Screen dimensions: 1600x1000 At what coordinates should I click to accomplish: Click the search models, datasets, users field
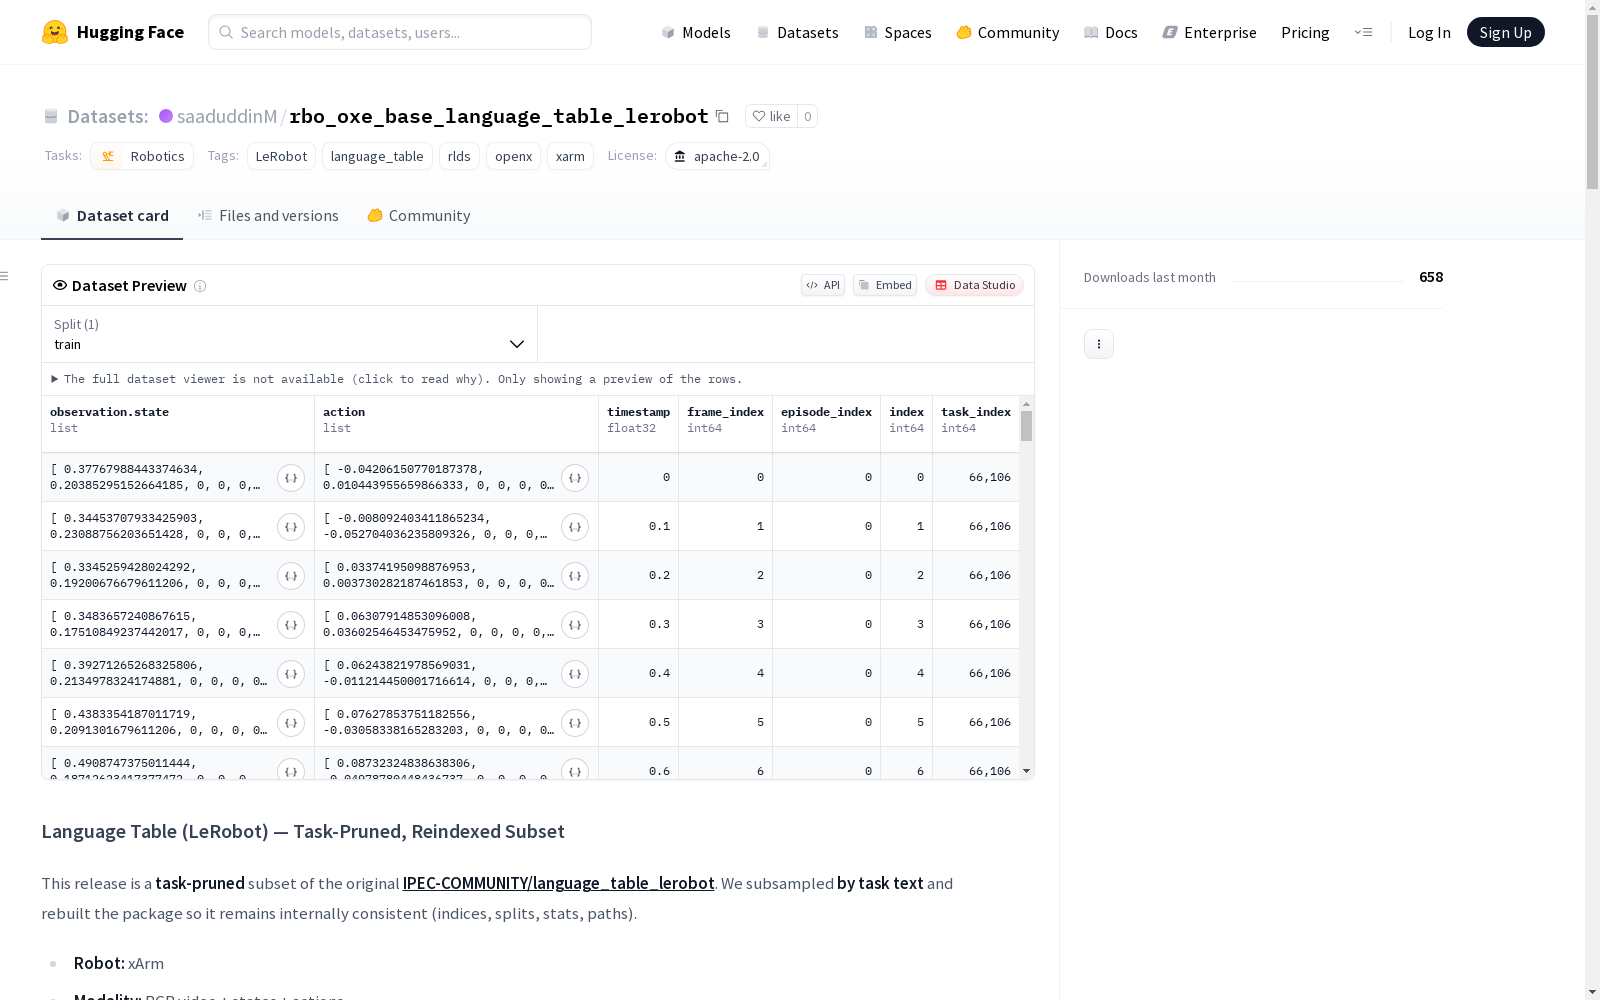[x=400, y=32]
